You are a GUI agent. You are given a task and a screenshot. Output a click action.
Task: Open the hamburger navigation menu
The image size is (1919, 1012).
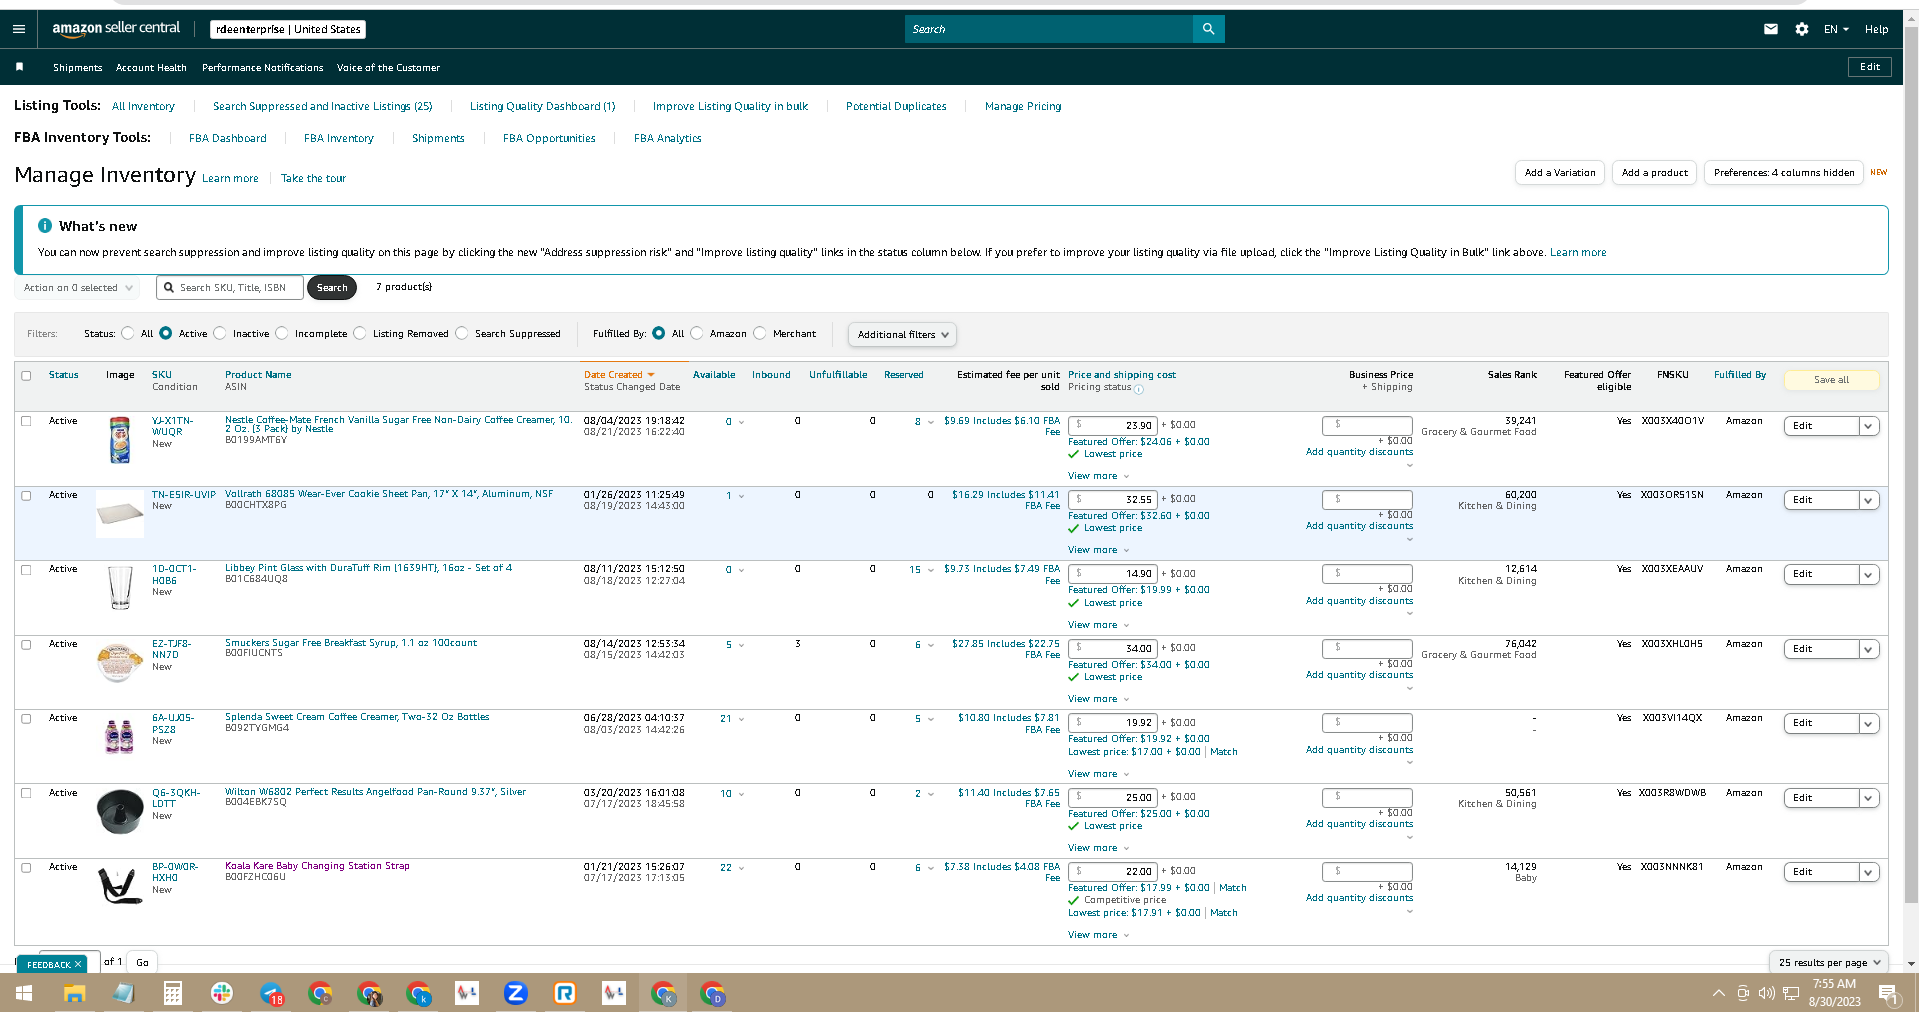click(19, 29)
